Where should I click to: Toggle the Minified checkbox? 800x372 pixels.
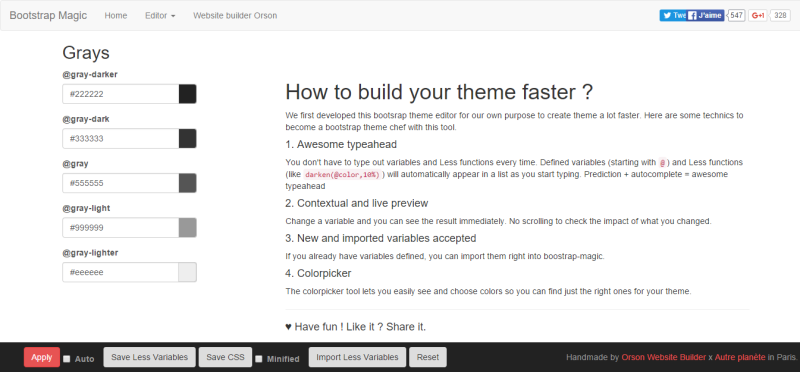[259, 359]
